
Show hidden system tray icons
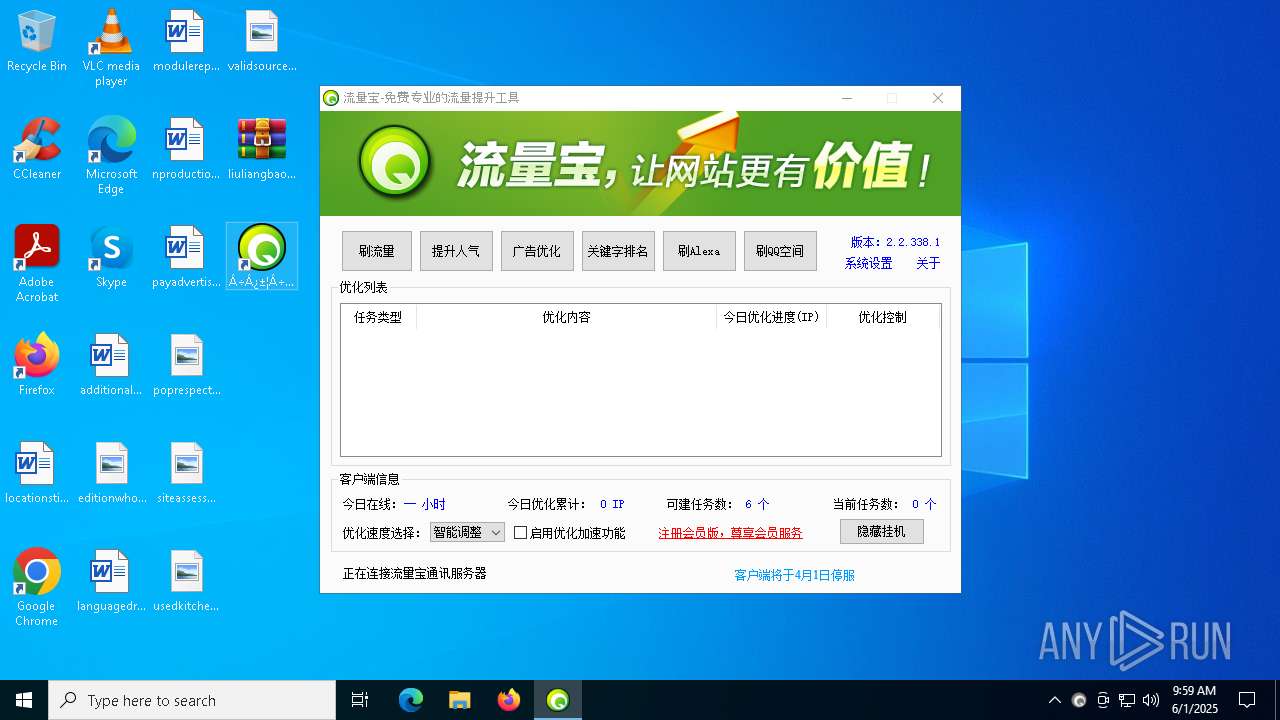1054,700
